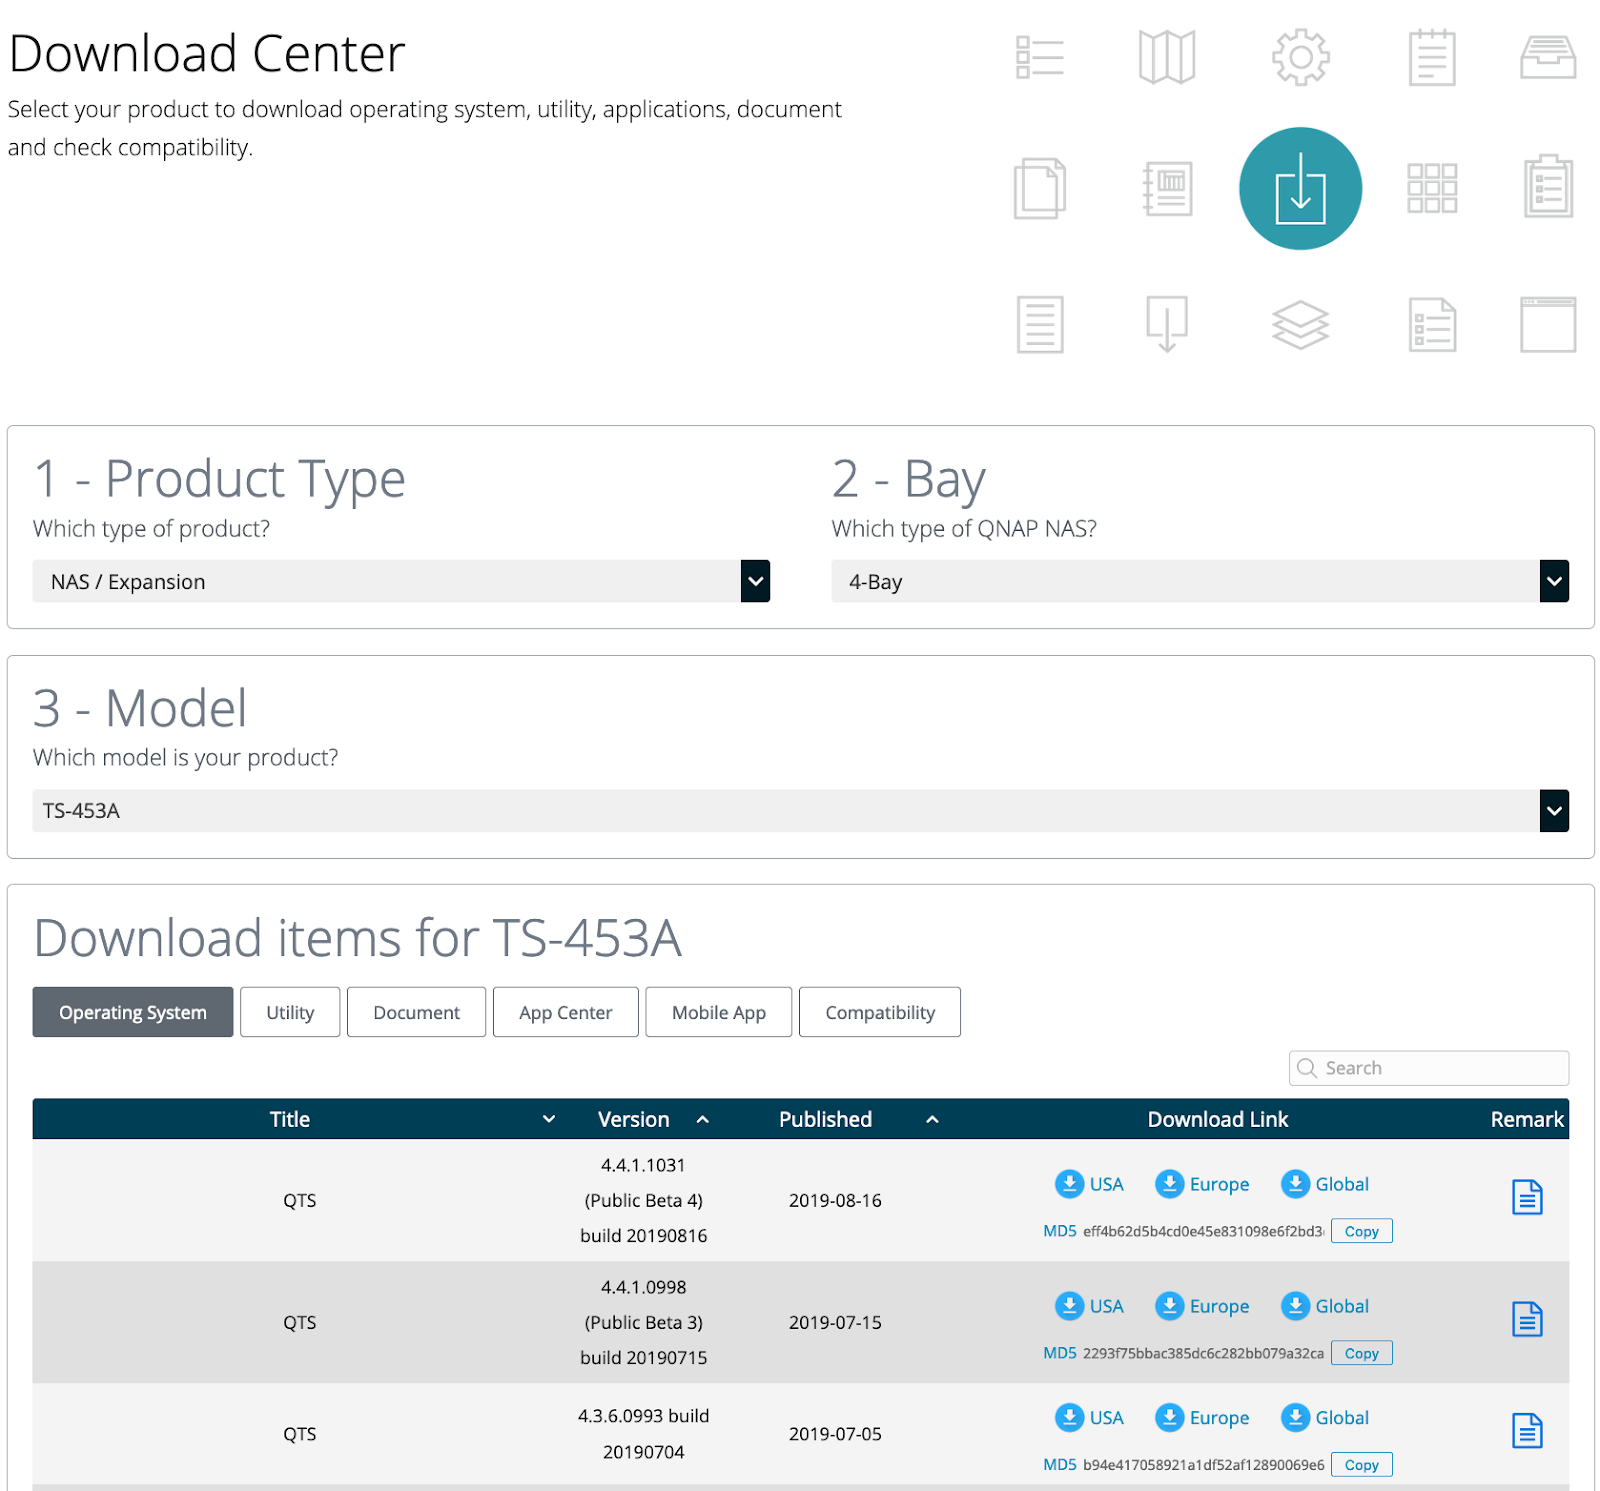Switch to the Compatibility tab
This screenshot has width=1600, height=1491.
click(879, 1012)
